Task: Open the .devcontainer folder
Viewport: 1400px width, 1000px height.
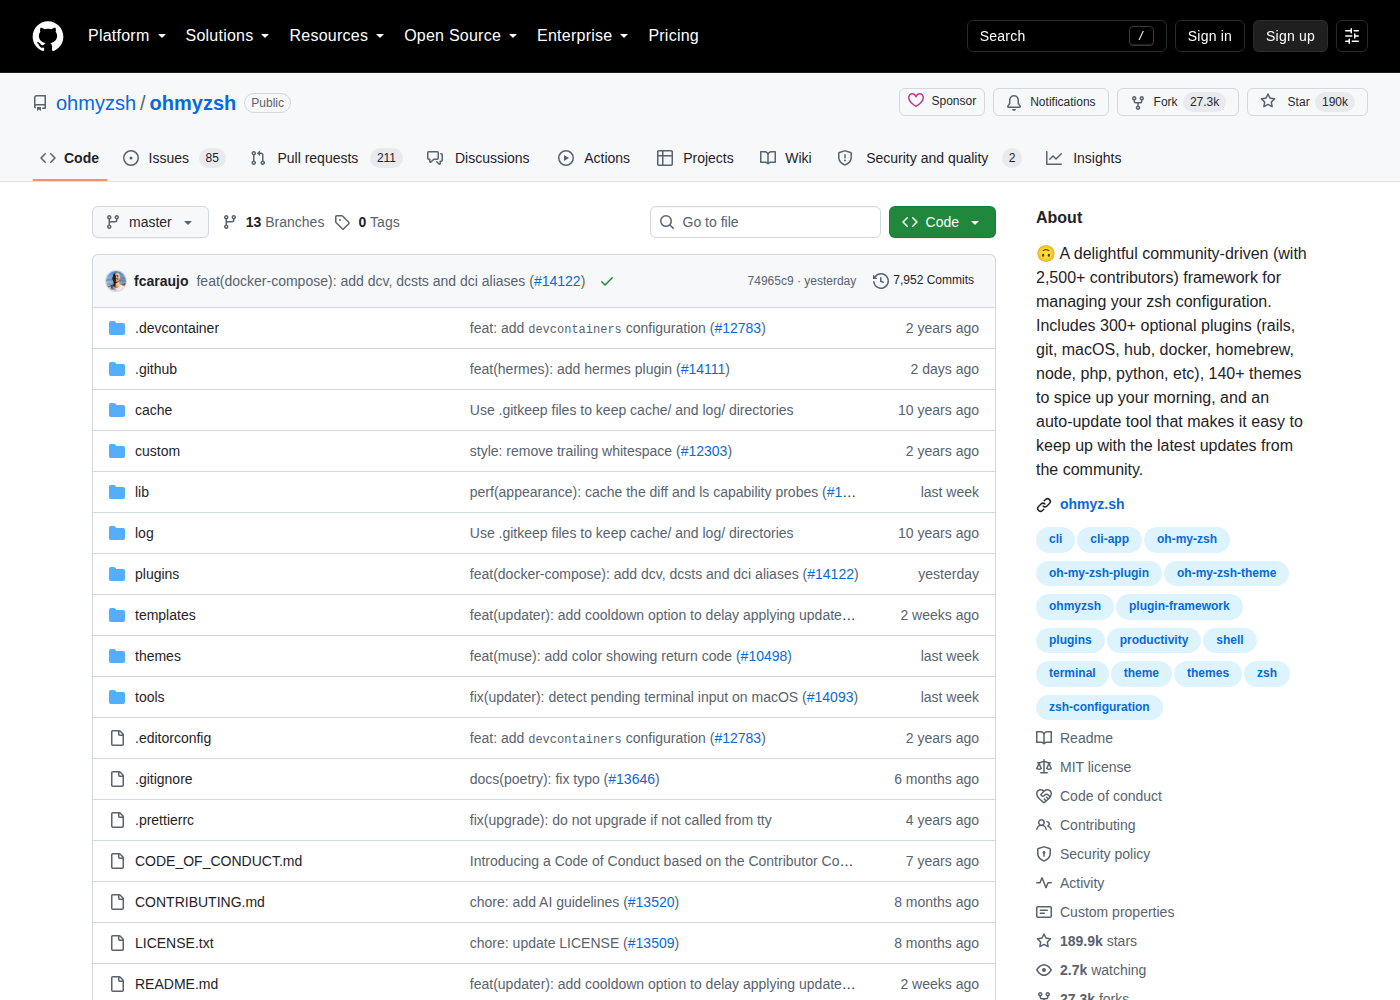Action: coord(177,328)
